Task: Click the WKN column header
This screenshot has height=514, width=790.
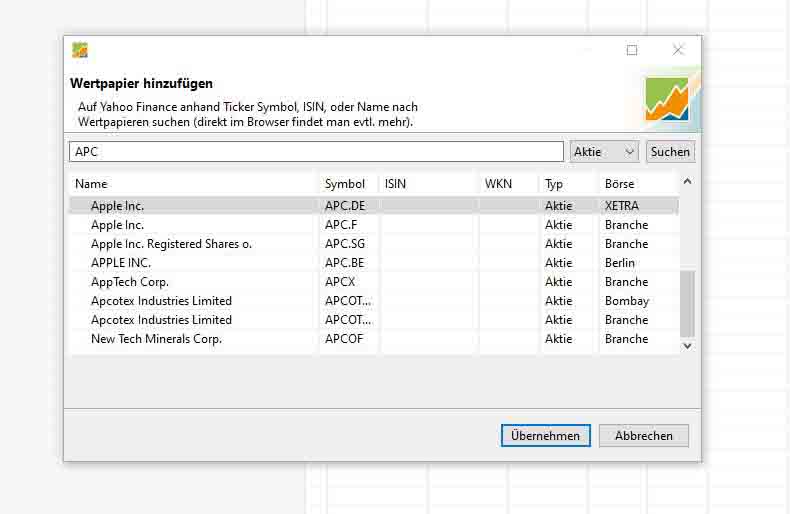Action: (x=509, y=184)
